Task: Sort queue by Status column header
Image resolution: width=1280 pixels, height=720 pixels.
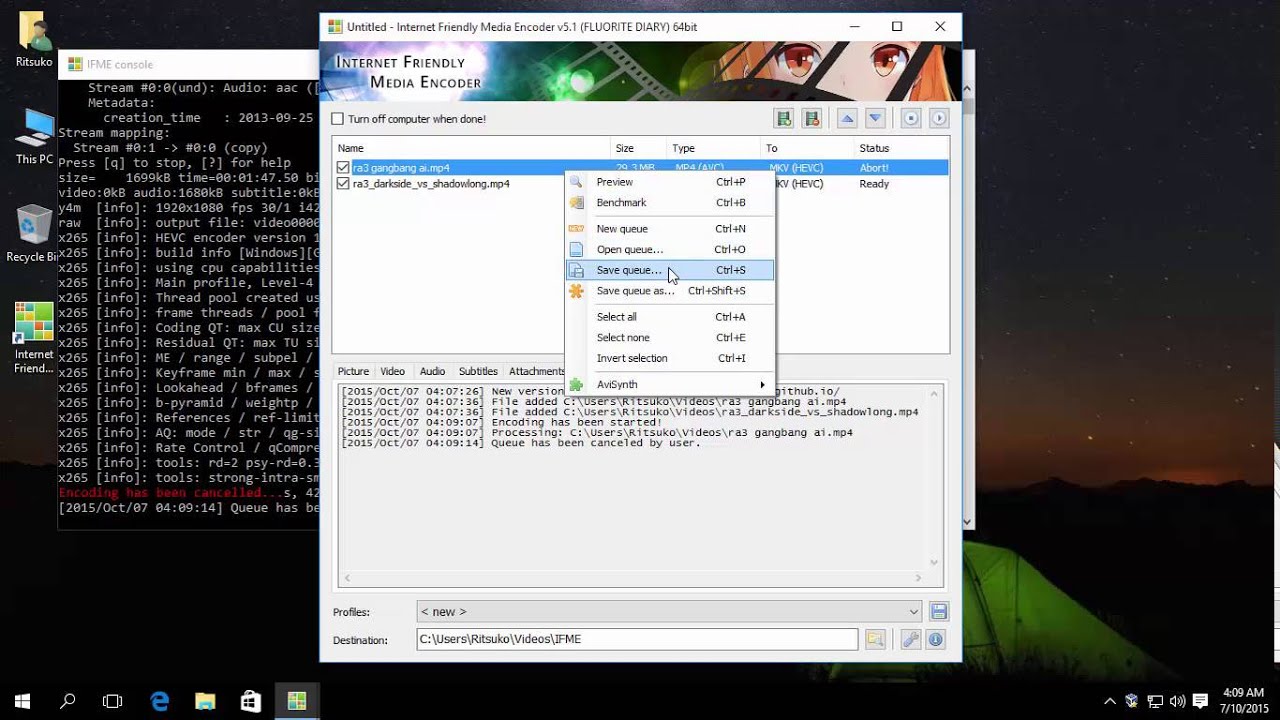Action: tap(902, 148)
